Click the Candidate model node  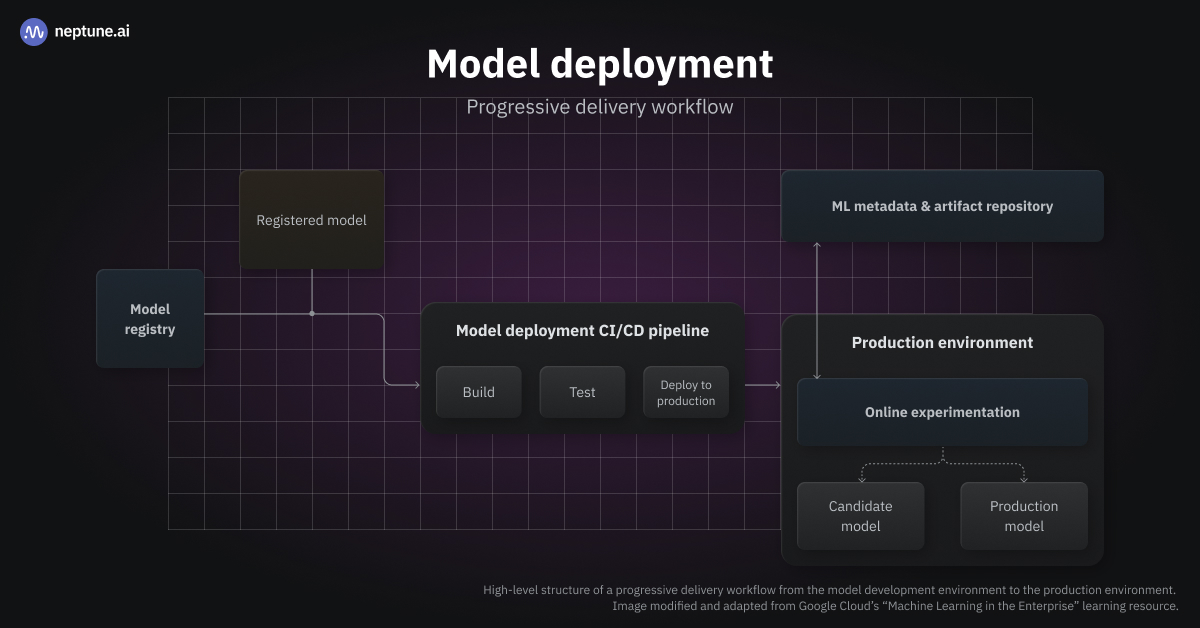pos(860,516)
